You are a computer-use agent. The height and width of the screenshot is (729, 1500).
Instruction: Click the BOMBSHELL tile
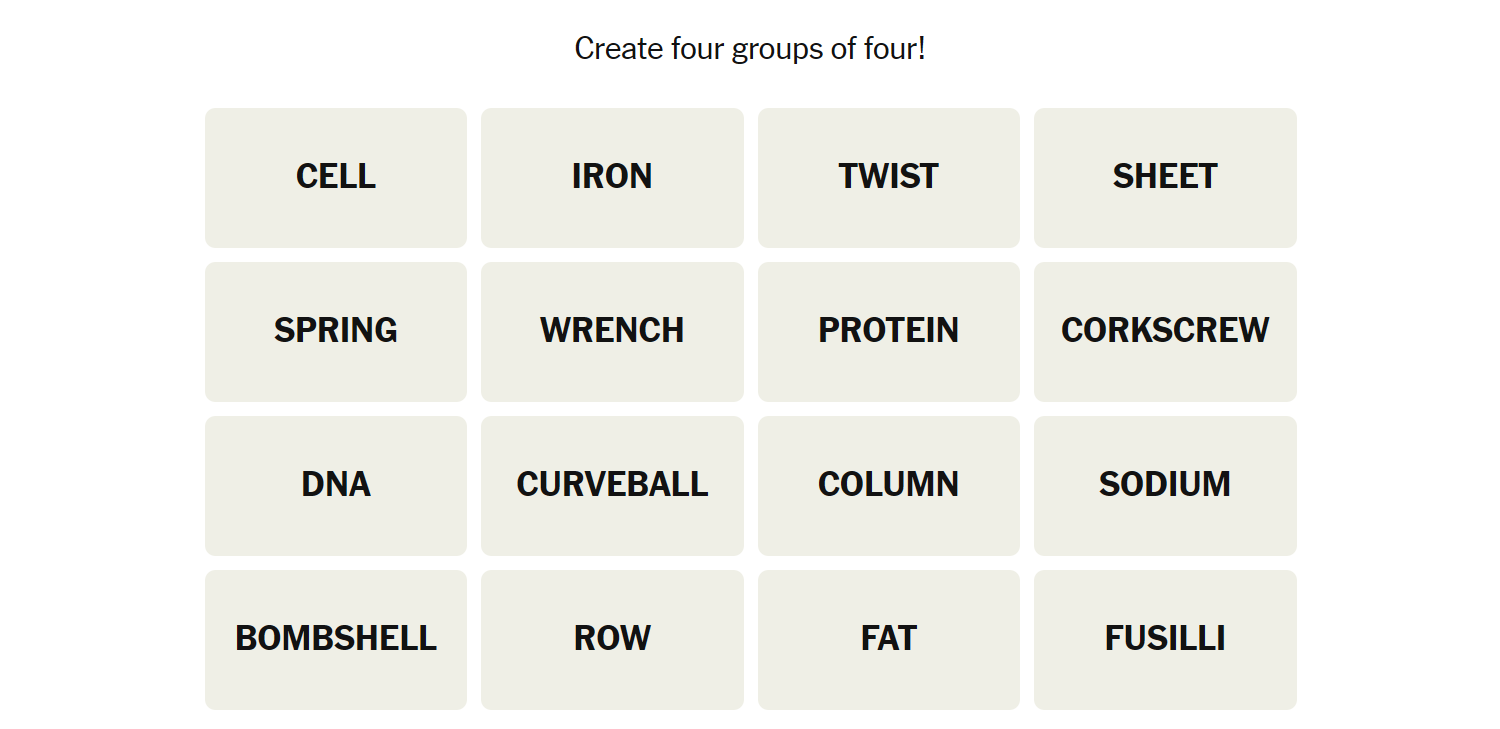point(336,639)
